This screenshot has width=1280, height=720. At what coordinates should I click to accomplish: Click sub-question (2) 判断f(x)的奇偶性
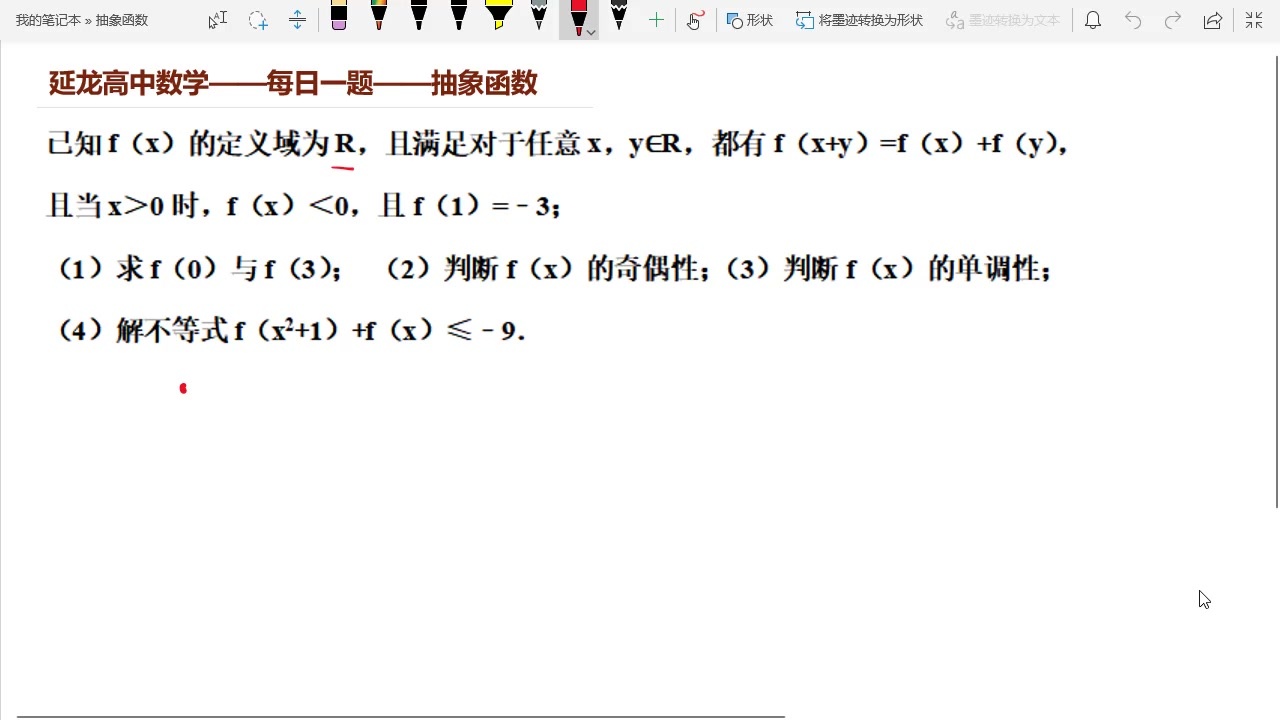point(549,269)
